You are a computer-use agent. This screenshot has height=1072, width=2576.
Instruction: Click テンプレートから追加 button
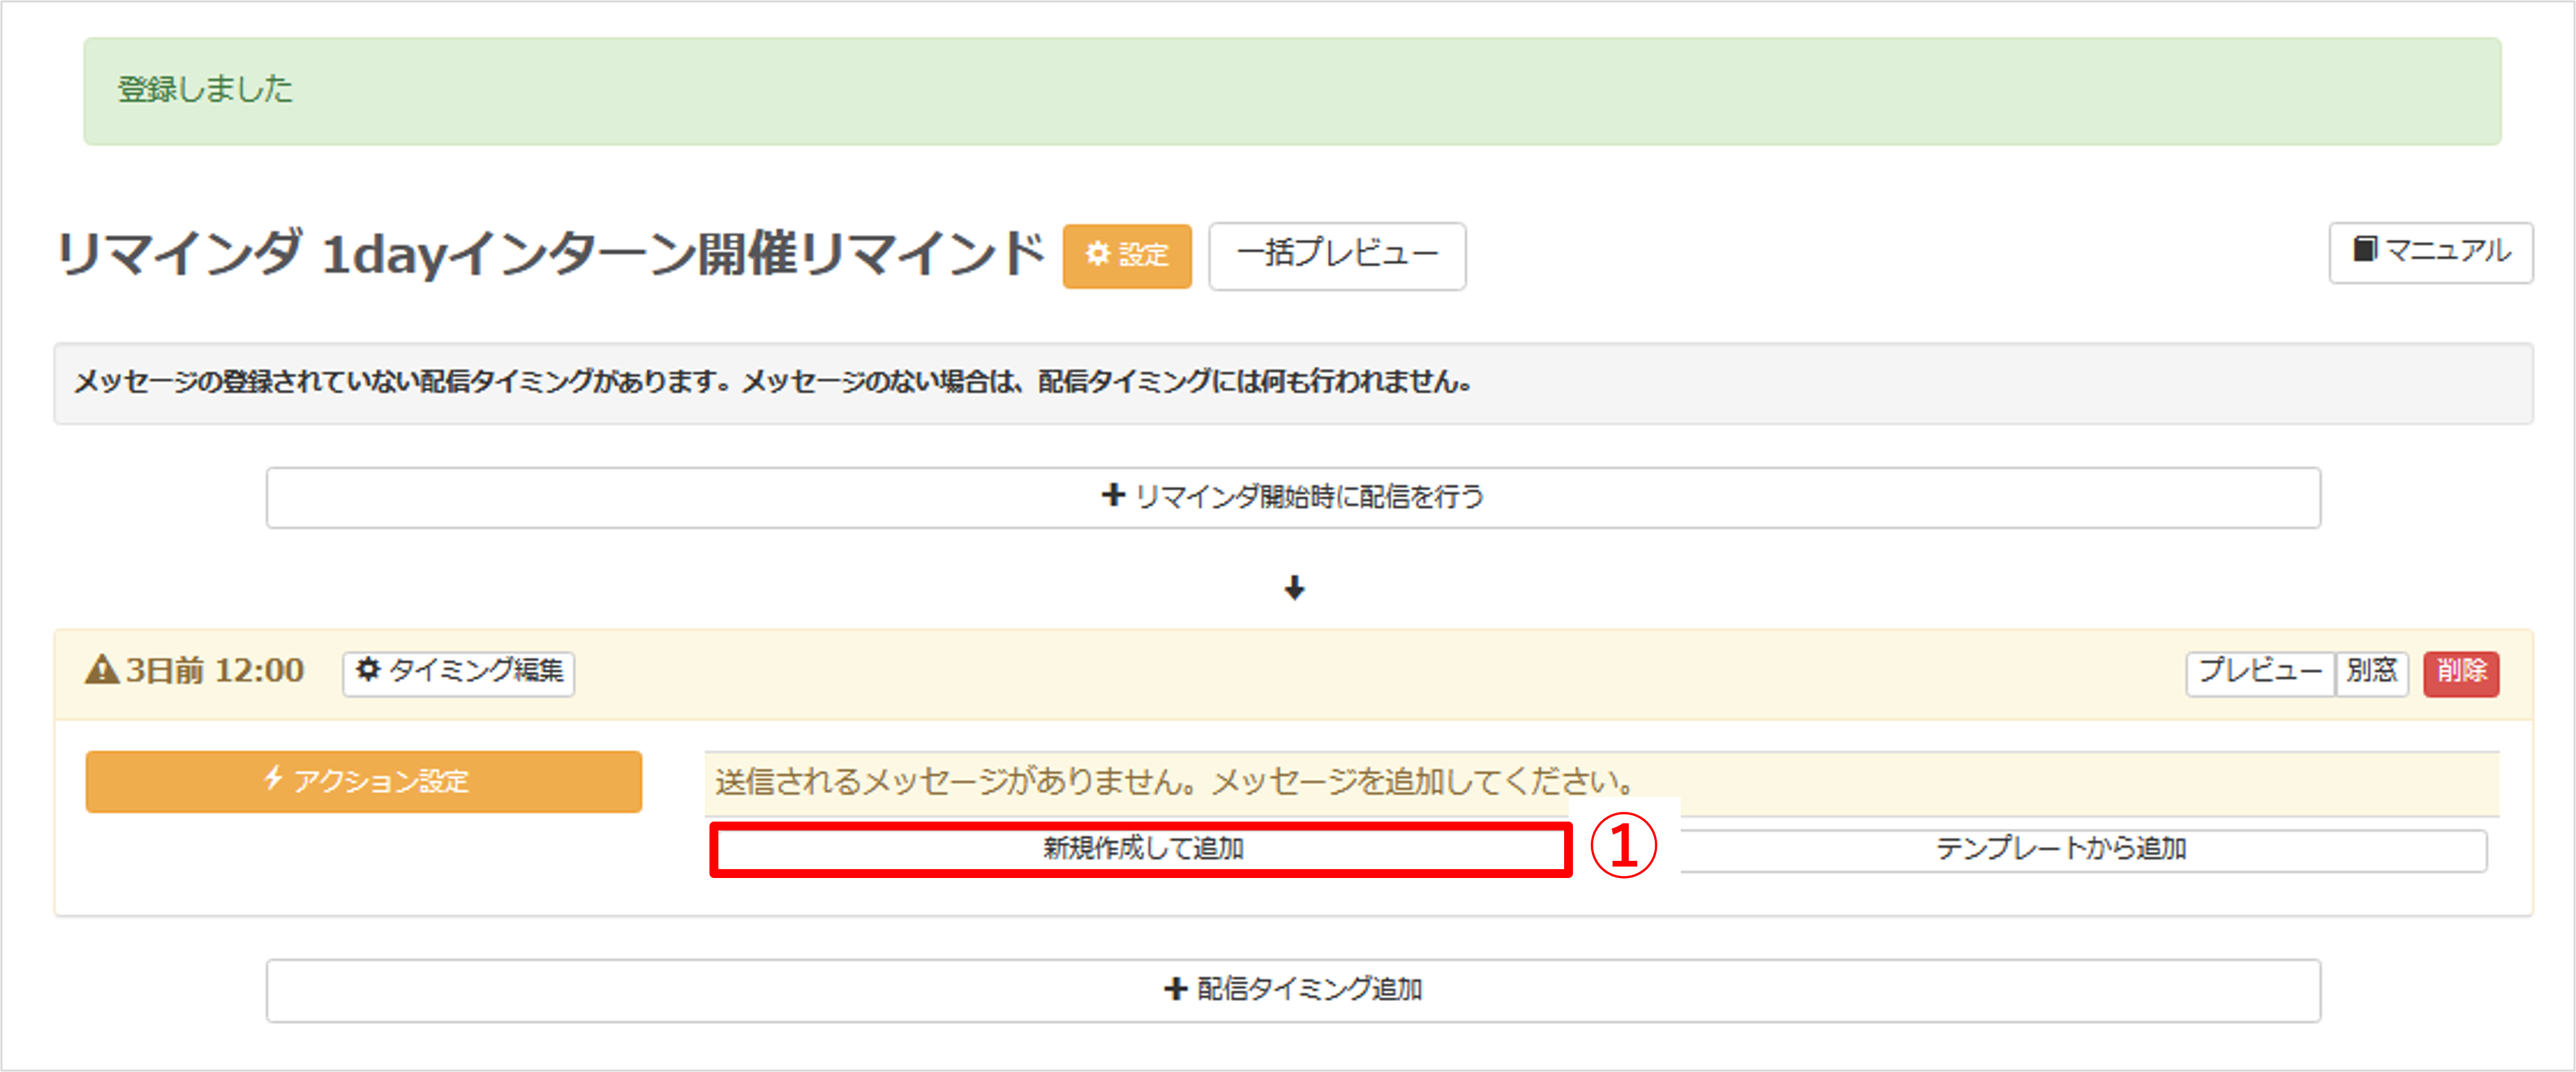pyautogui.click(x=2083, y=850)
